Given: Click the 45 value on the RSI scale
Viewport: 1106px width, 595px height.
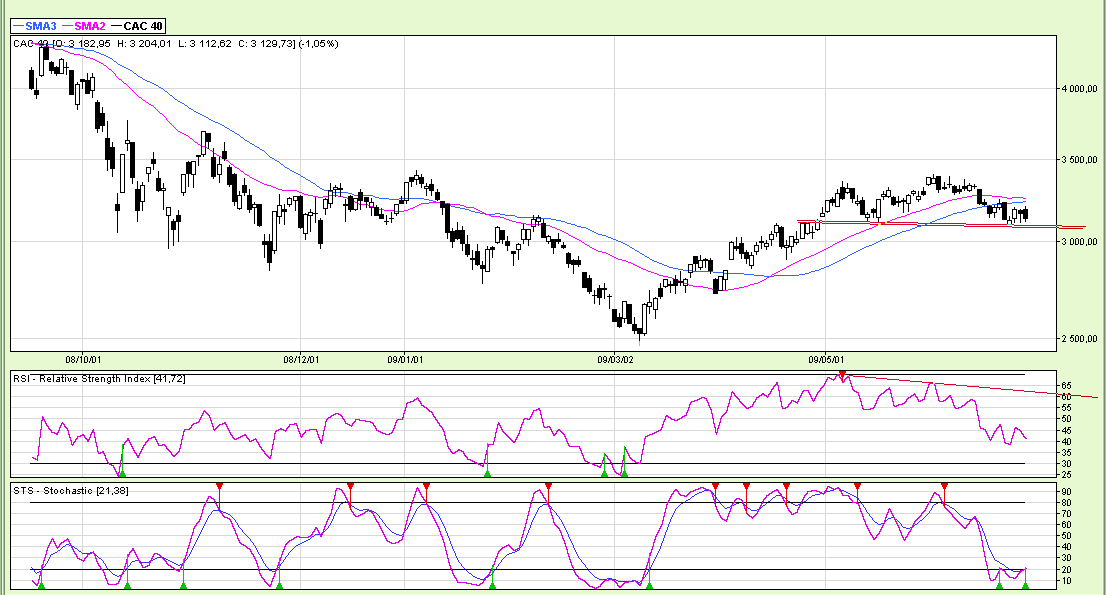Looking at the screenshot, I should tap(1066, 431).
